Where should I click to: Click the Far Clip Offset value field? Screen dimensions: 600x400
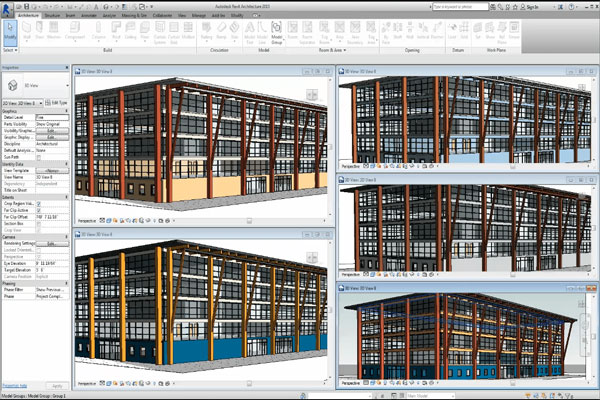52,217
